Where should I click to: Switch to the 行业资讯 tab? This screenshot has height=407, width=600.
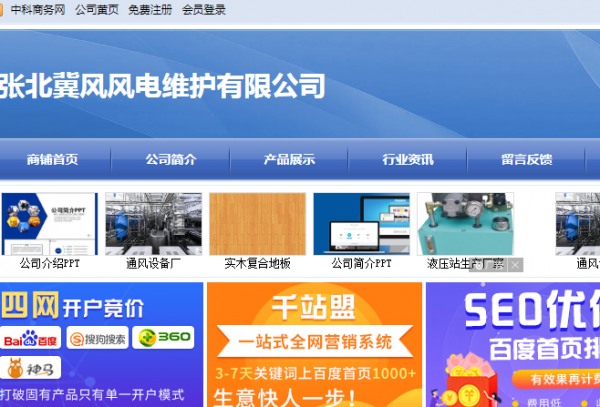pyautogui.click(x=408, y=159)
